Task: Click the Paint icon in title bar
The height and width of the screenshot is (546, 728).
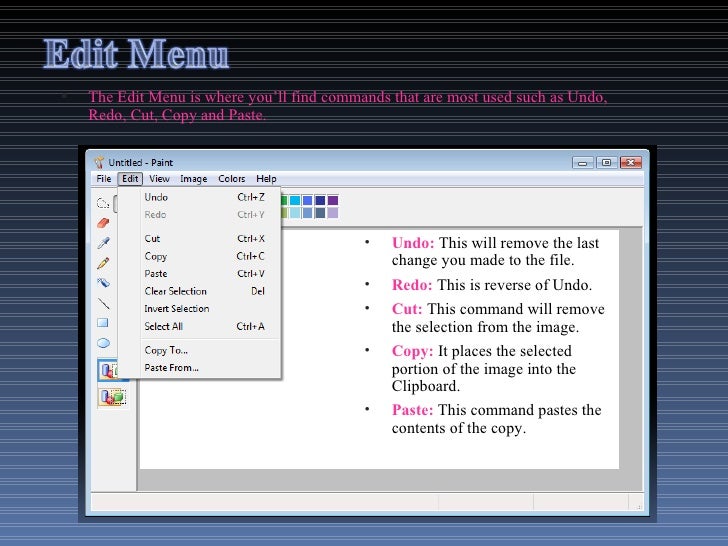Action: pos(99,162)
